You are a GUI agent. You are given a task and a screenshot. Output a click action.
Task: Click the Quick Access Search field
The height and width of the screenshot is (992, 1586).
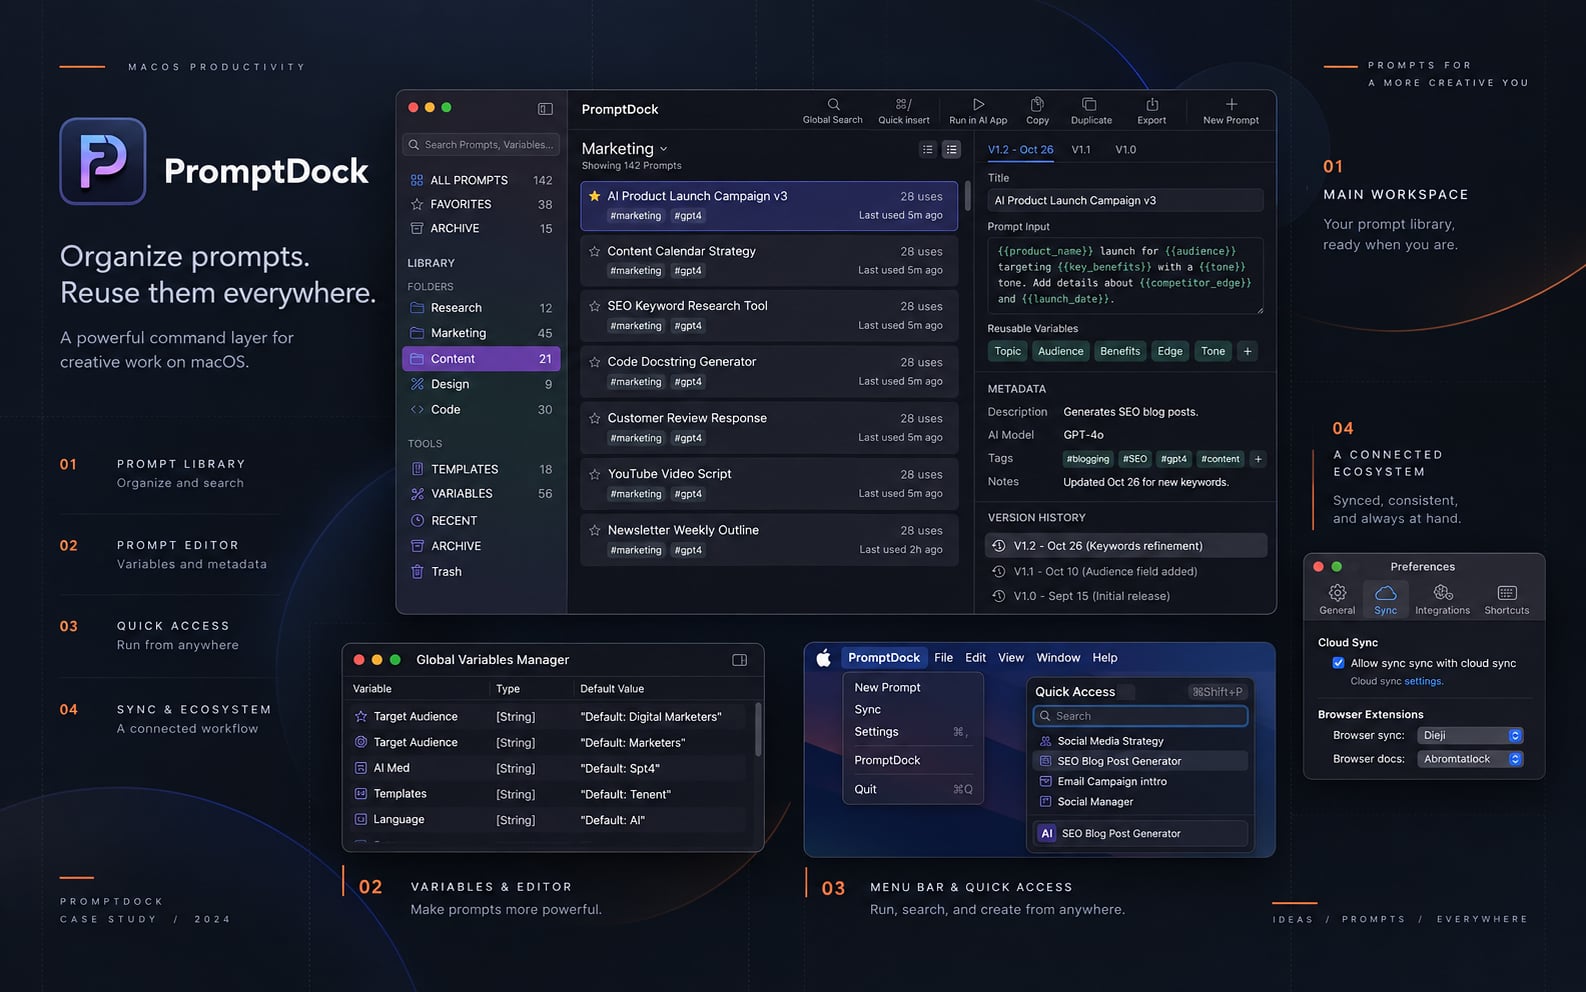tap(1140, 716)
